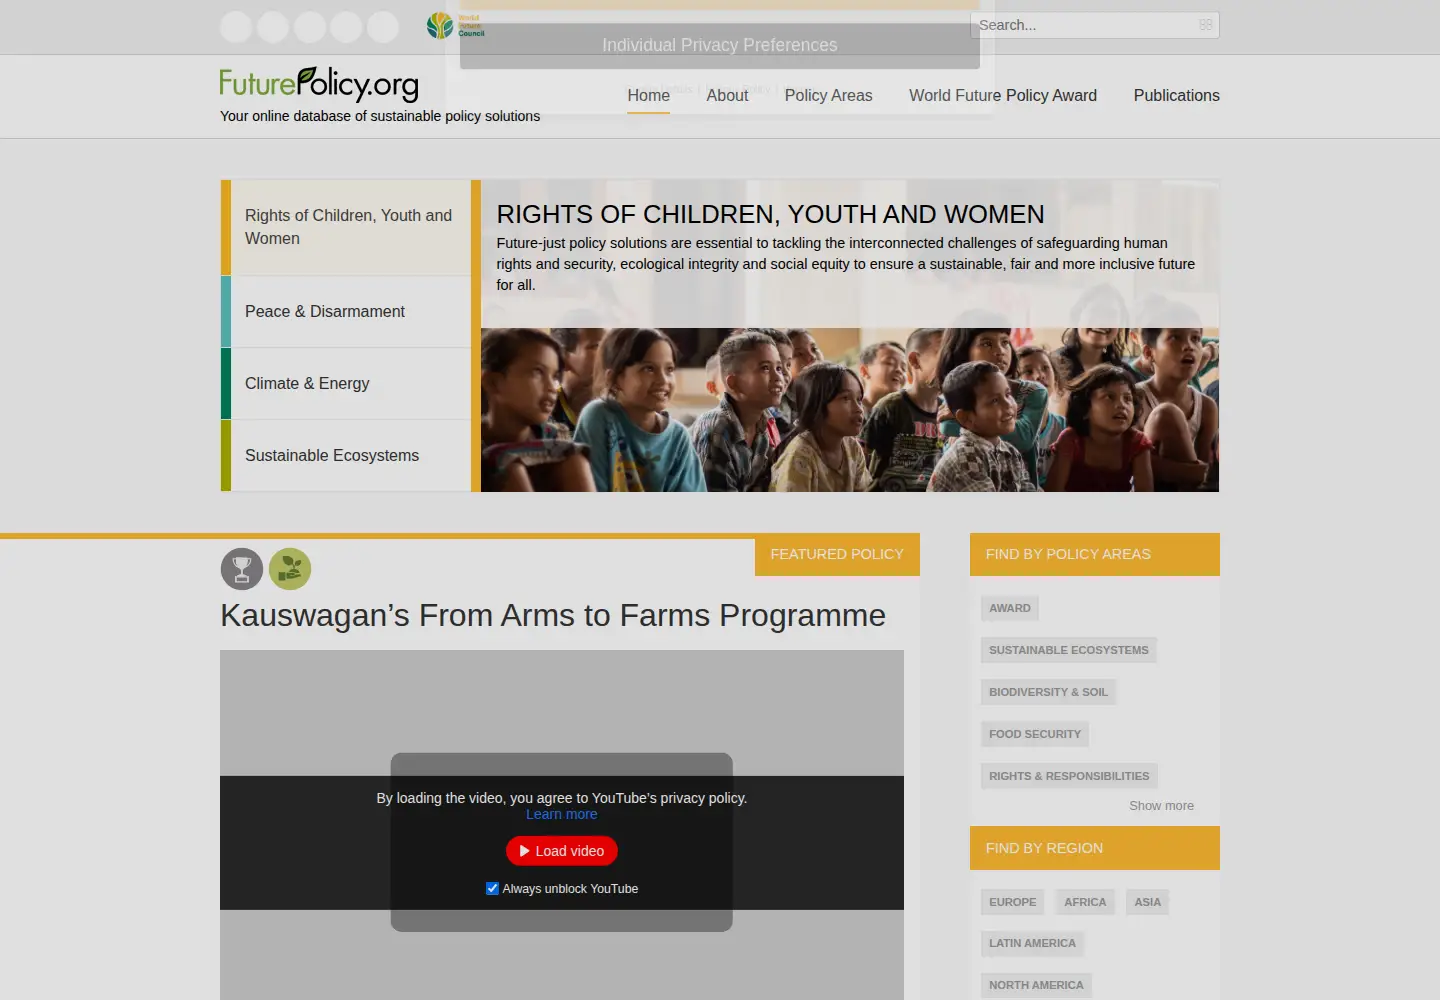
Task: Select the ASIA region tag
Action: click(1148, 902)
